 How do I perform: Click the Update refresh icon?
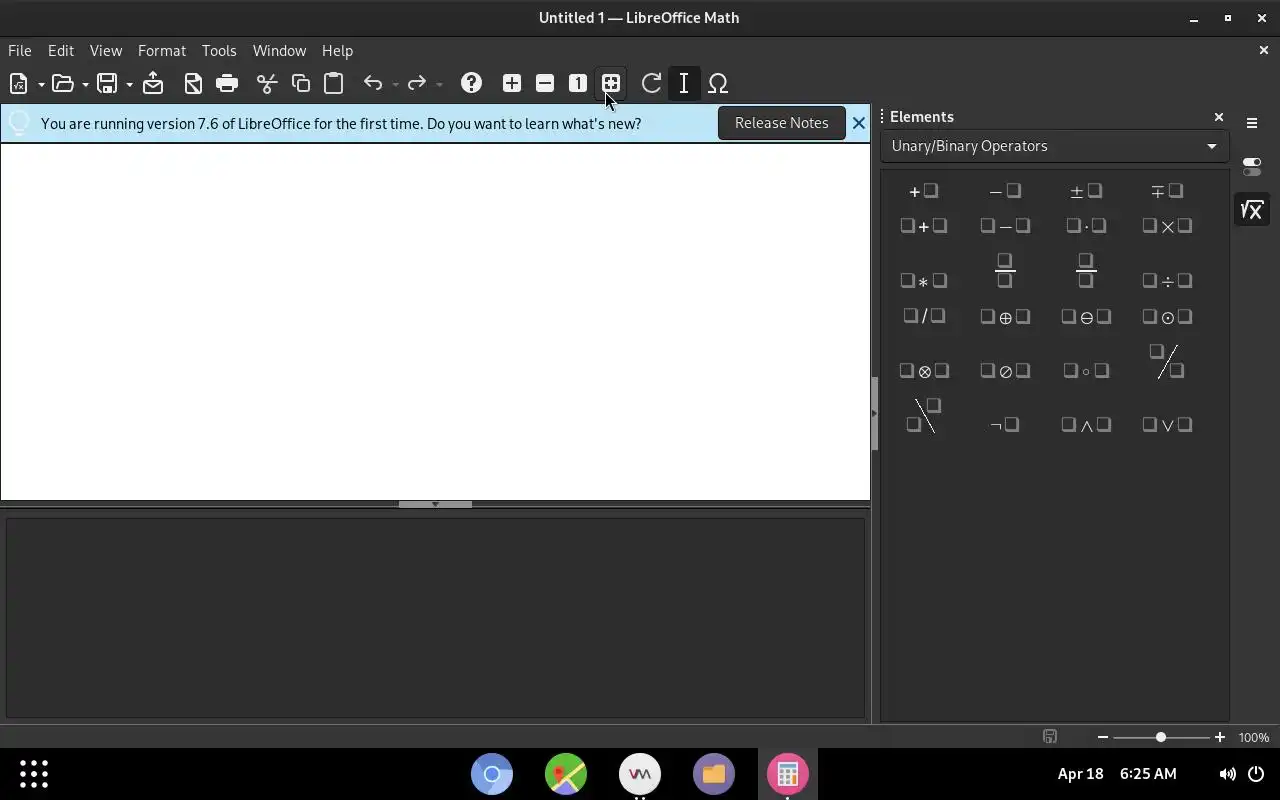pos(651,84)
